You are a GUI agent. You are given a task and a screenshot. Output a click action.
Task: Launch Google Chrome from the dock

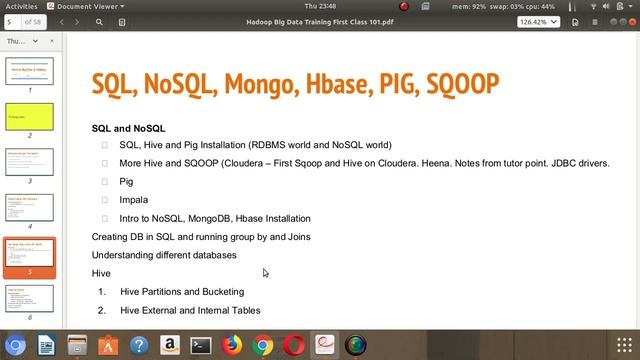[263, 345]
